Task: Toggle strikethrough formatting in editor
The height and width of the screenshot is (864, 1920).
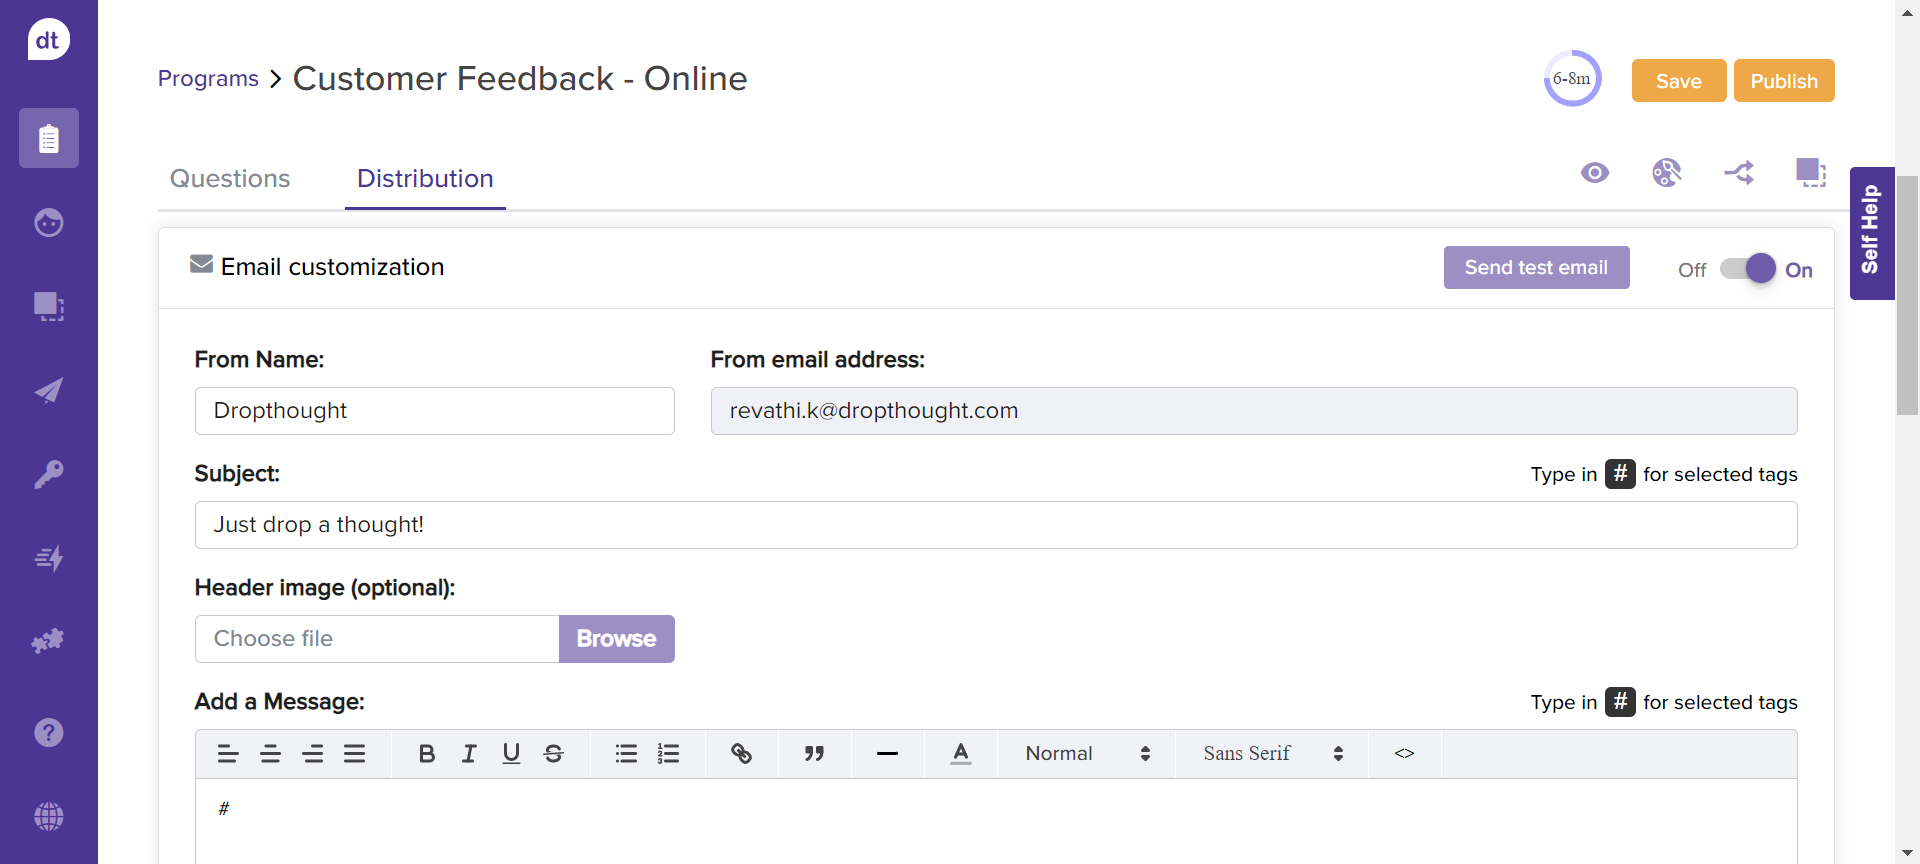Action: click(x=553, y=754)
